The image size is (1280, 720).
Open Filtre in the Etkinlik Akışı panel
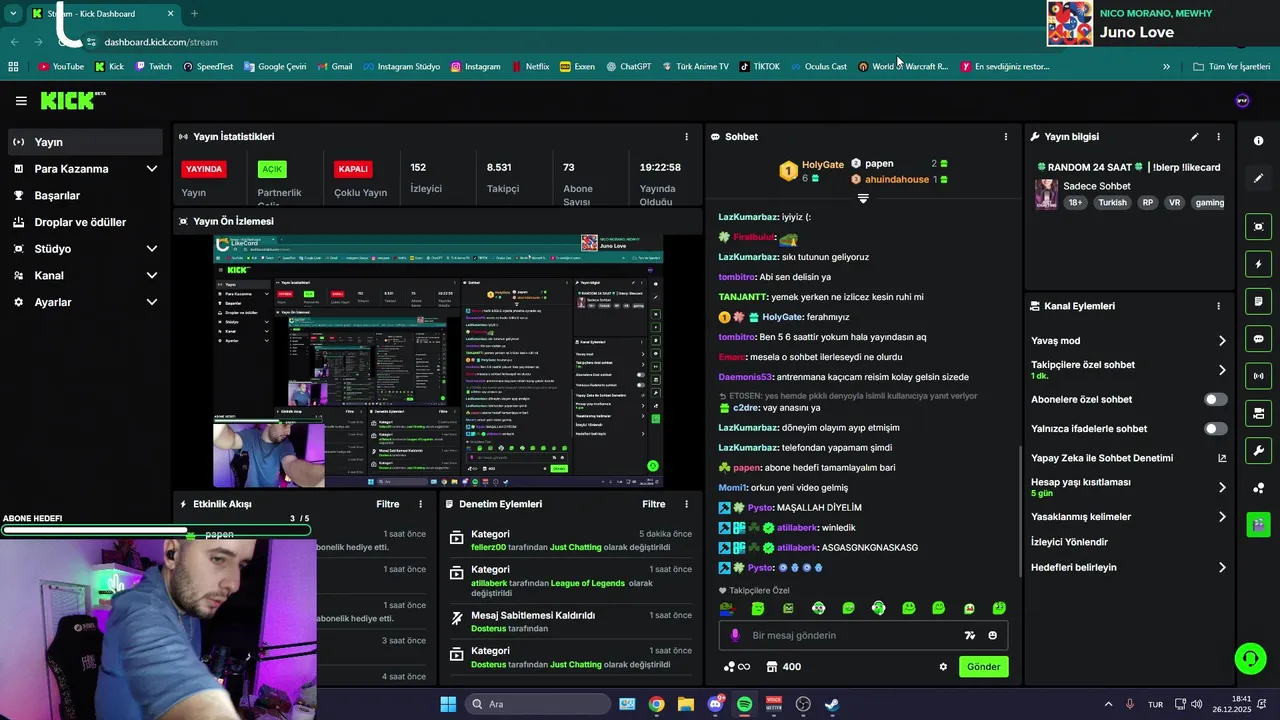coord(388,505)
